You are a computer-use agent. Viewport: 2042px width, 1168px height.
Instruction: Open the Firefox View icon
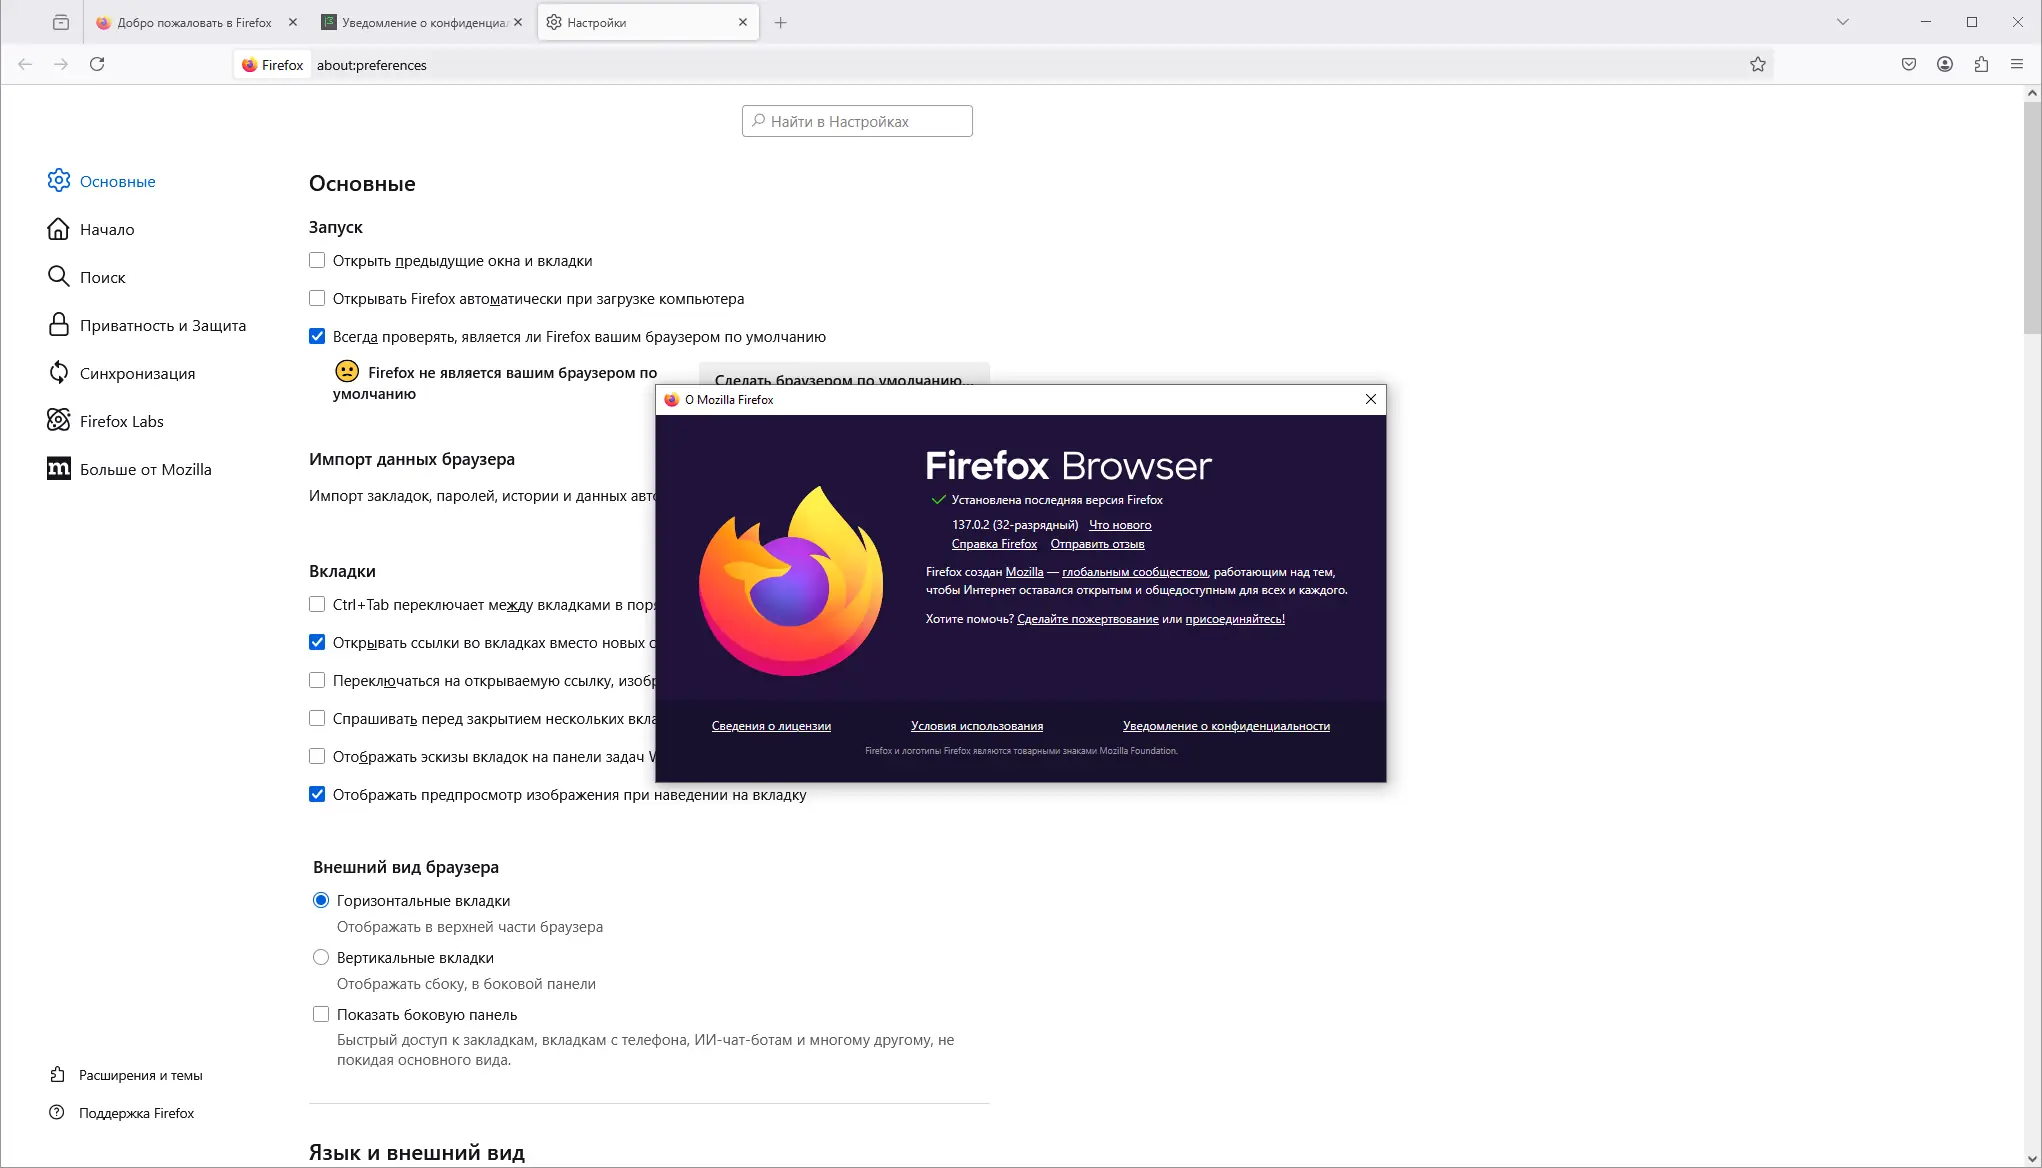(61, 22)
